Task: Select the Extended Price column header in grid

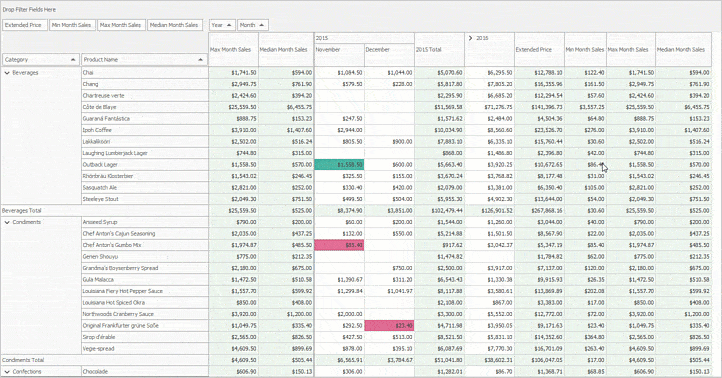Action: (539, 49)
